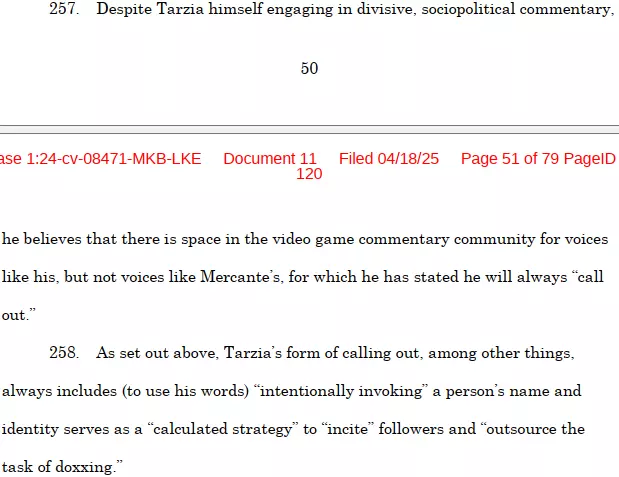Click 'video game commentary community' text
Screen dimensions: 619x477
[x=403, y=239]
